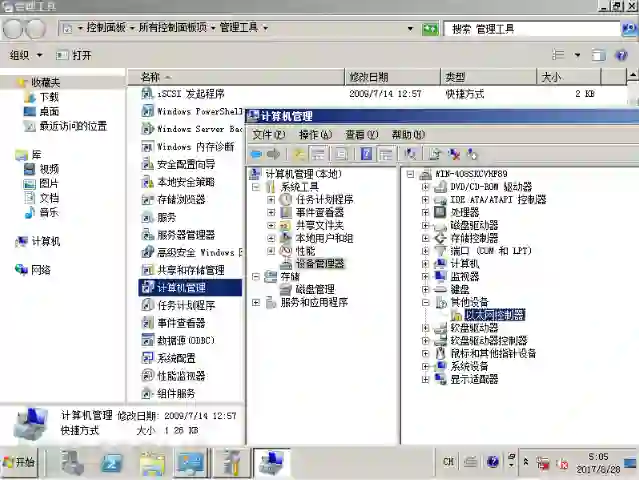The image size is (639, 480).
Task: Click the Update Driver Software toolbar icon
Action: pyautogui.click(x=435, y=154)
